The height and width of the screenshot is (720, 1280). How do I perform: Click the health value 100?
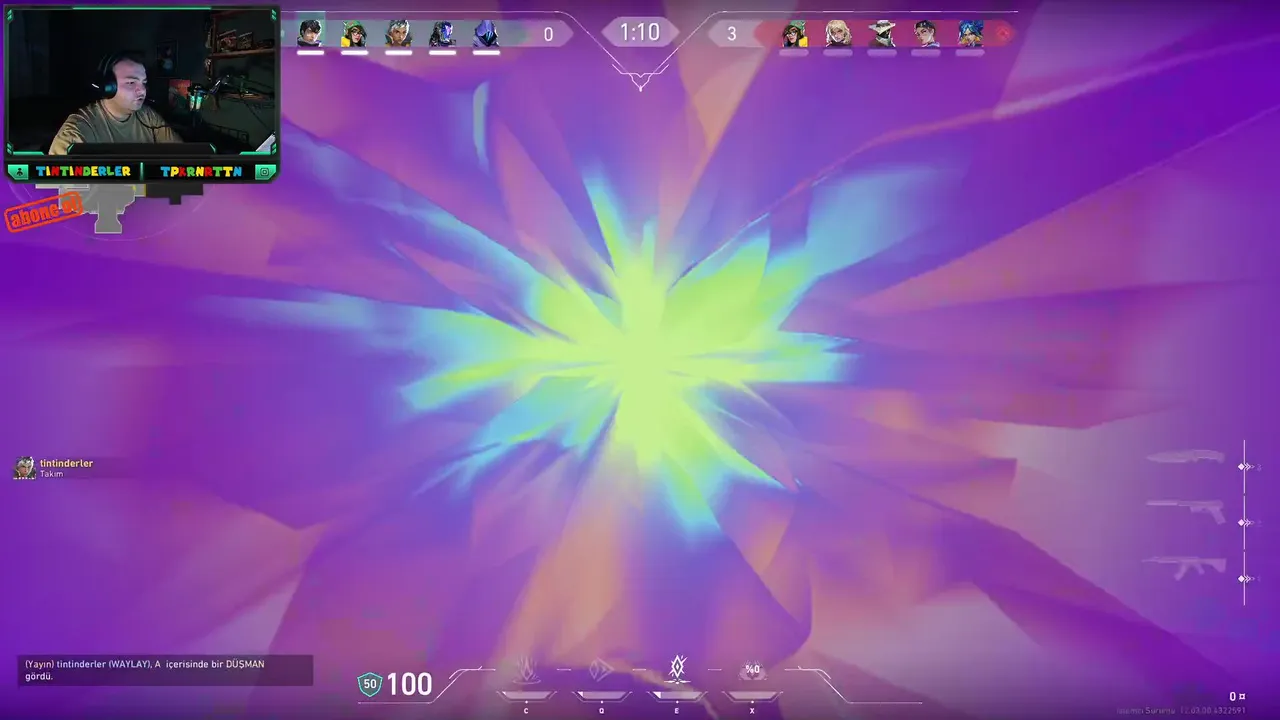click(x=410, y=685)
